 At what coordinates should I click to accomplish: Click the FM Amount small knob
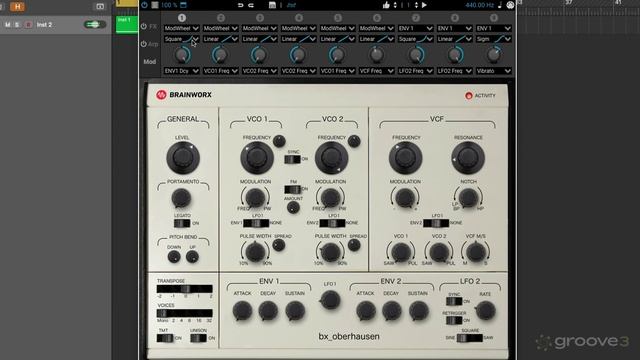[293, 208]
